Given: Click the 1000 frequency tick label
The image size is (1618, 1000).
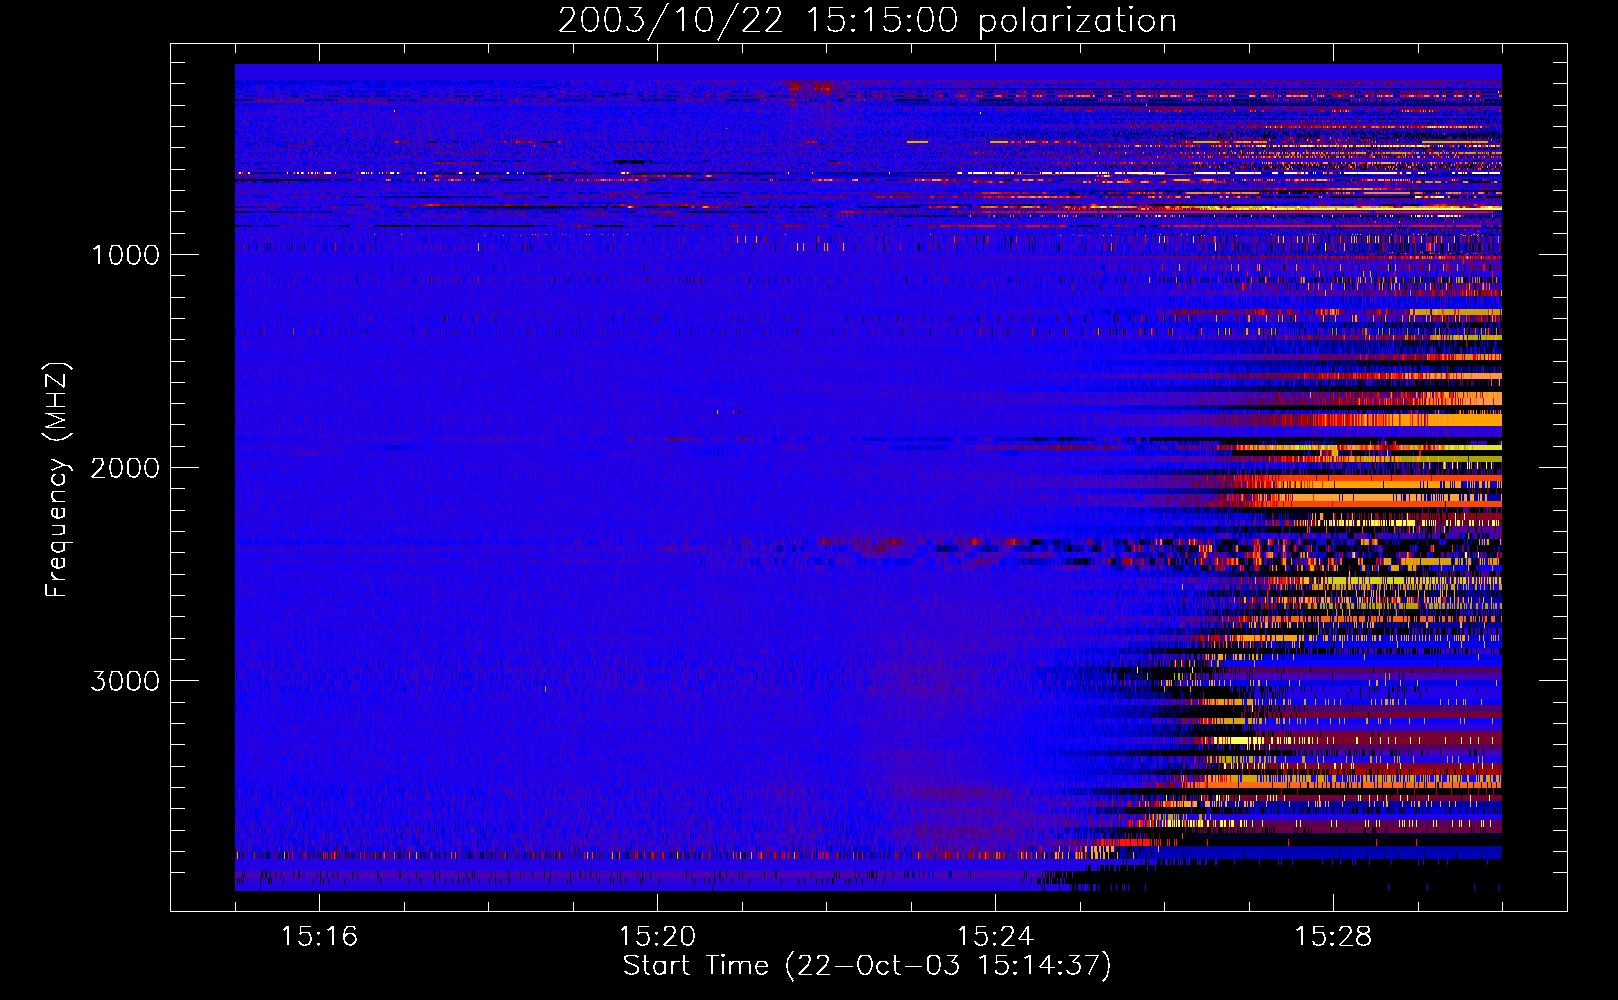Looking at the screenshot, I should [x=125, y=255].
